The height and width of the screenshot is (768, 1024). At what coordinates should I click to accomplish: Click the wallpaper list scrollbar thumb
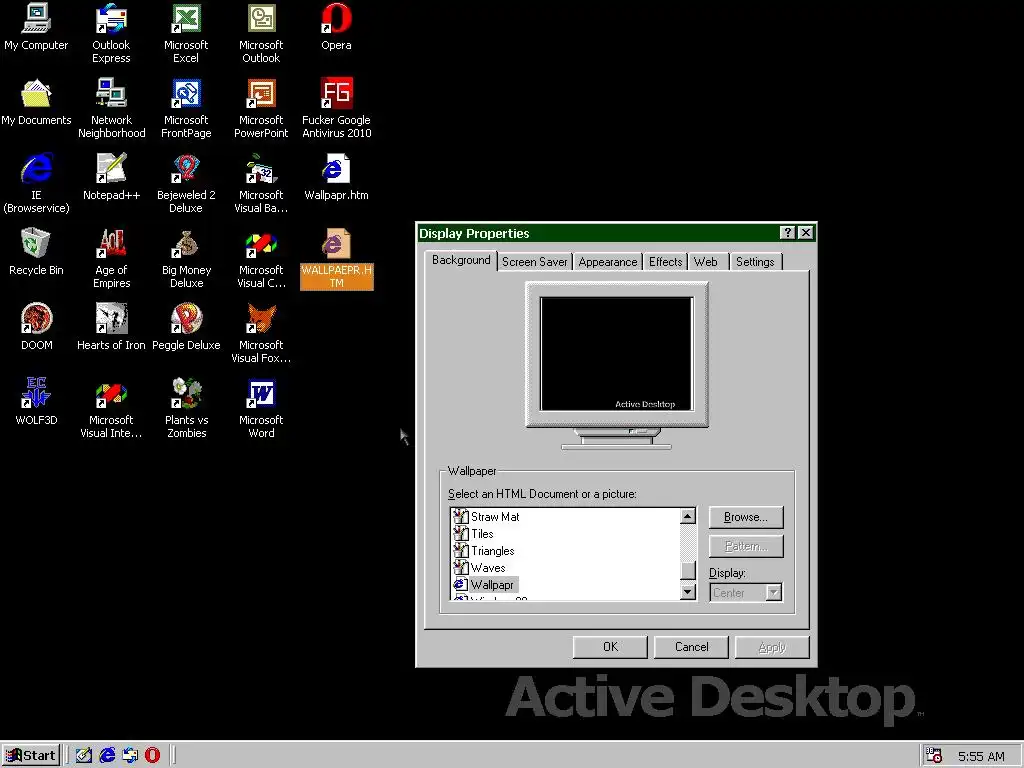tap(688, 570)
